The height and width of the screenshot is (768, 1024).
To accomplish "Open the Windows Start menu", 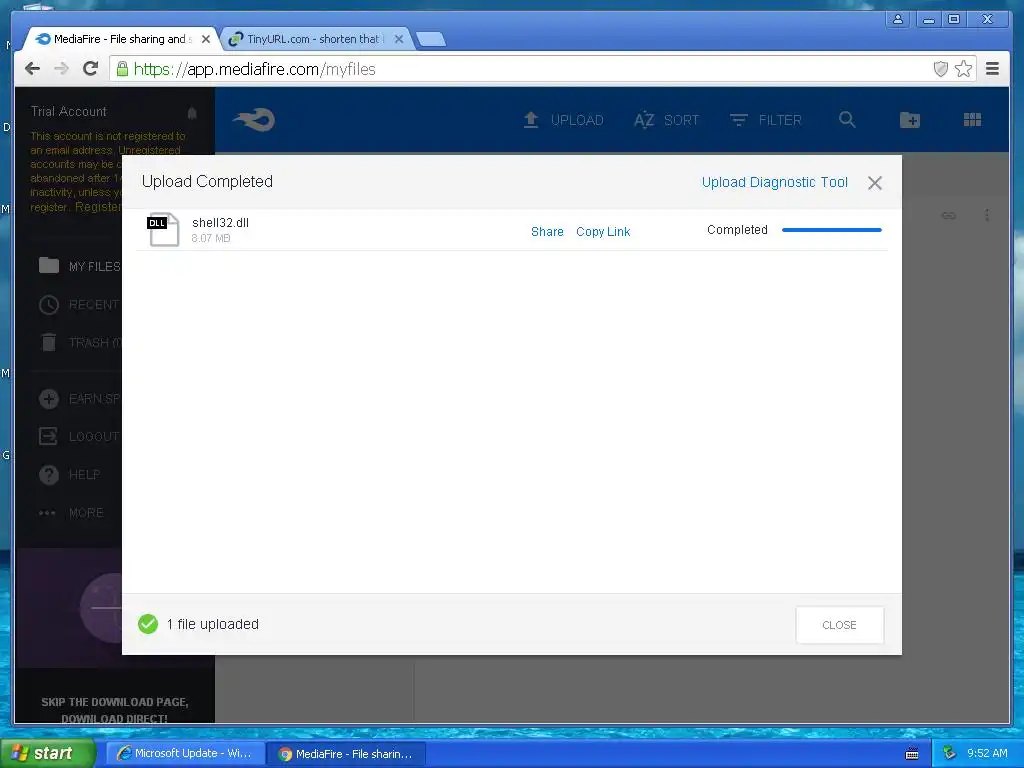I will click(x=46, y=753).
